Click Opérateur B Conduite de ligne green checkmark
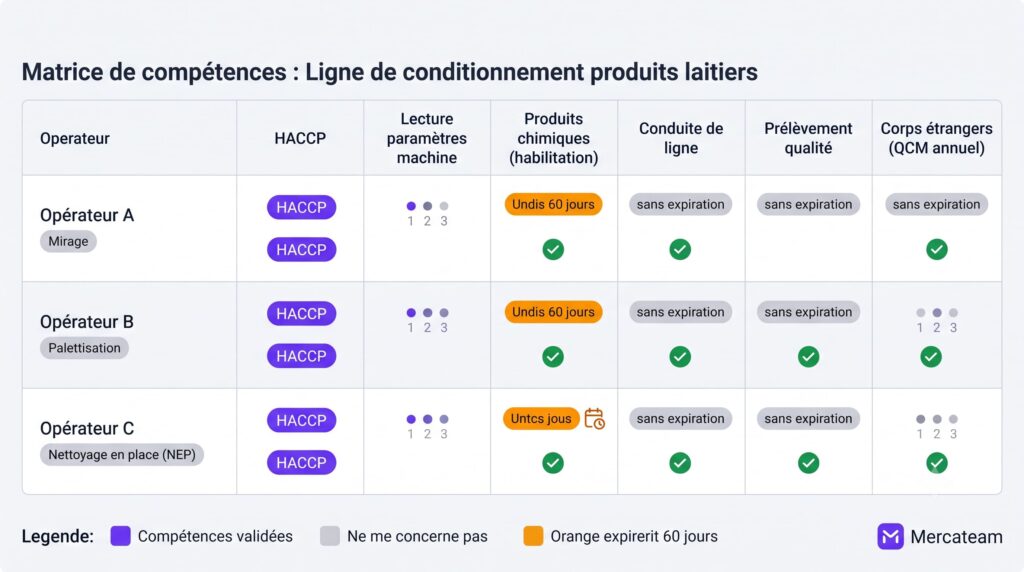 tap(680, 357)
